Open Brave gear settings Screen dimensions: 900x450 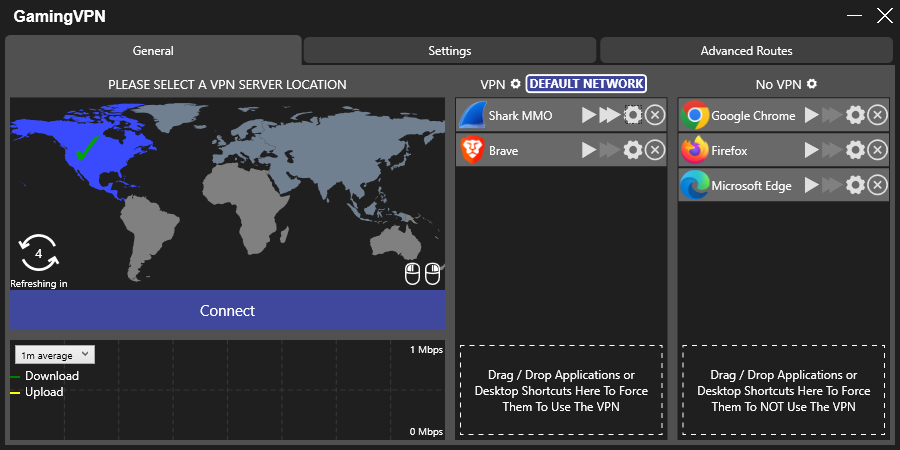click(632, 151)
